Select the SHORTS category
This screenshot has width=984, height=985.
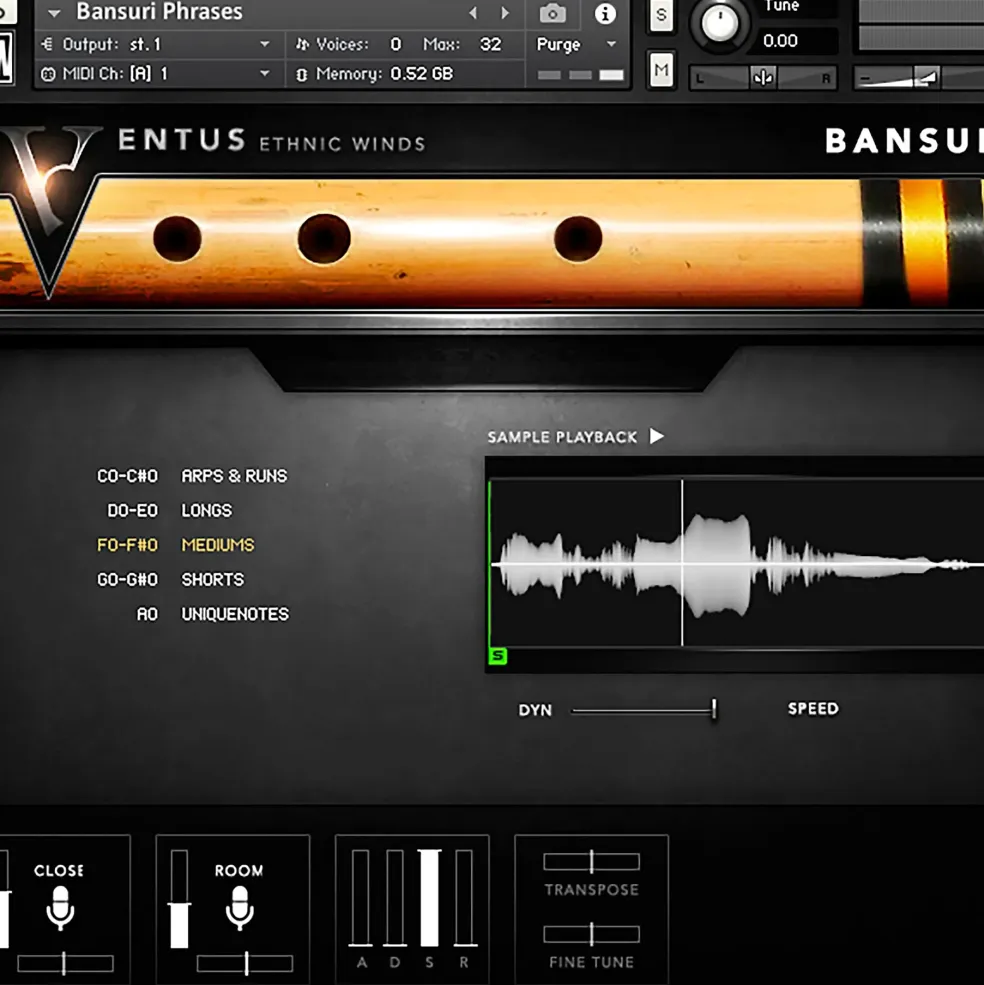coord(212,579)
